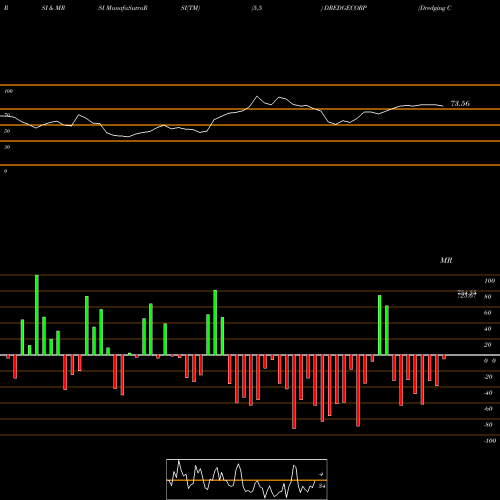Click the 'MR' panel title
The height and width of the screenshot is (500, 500).
click(x=446, y=260)
